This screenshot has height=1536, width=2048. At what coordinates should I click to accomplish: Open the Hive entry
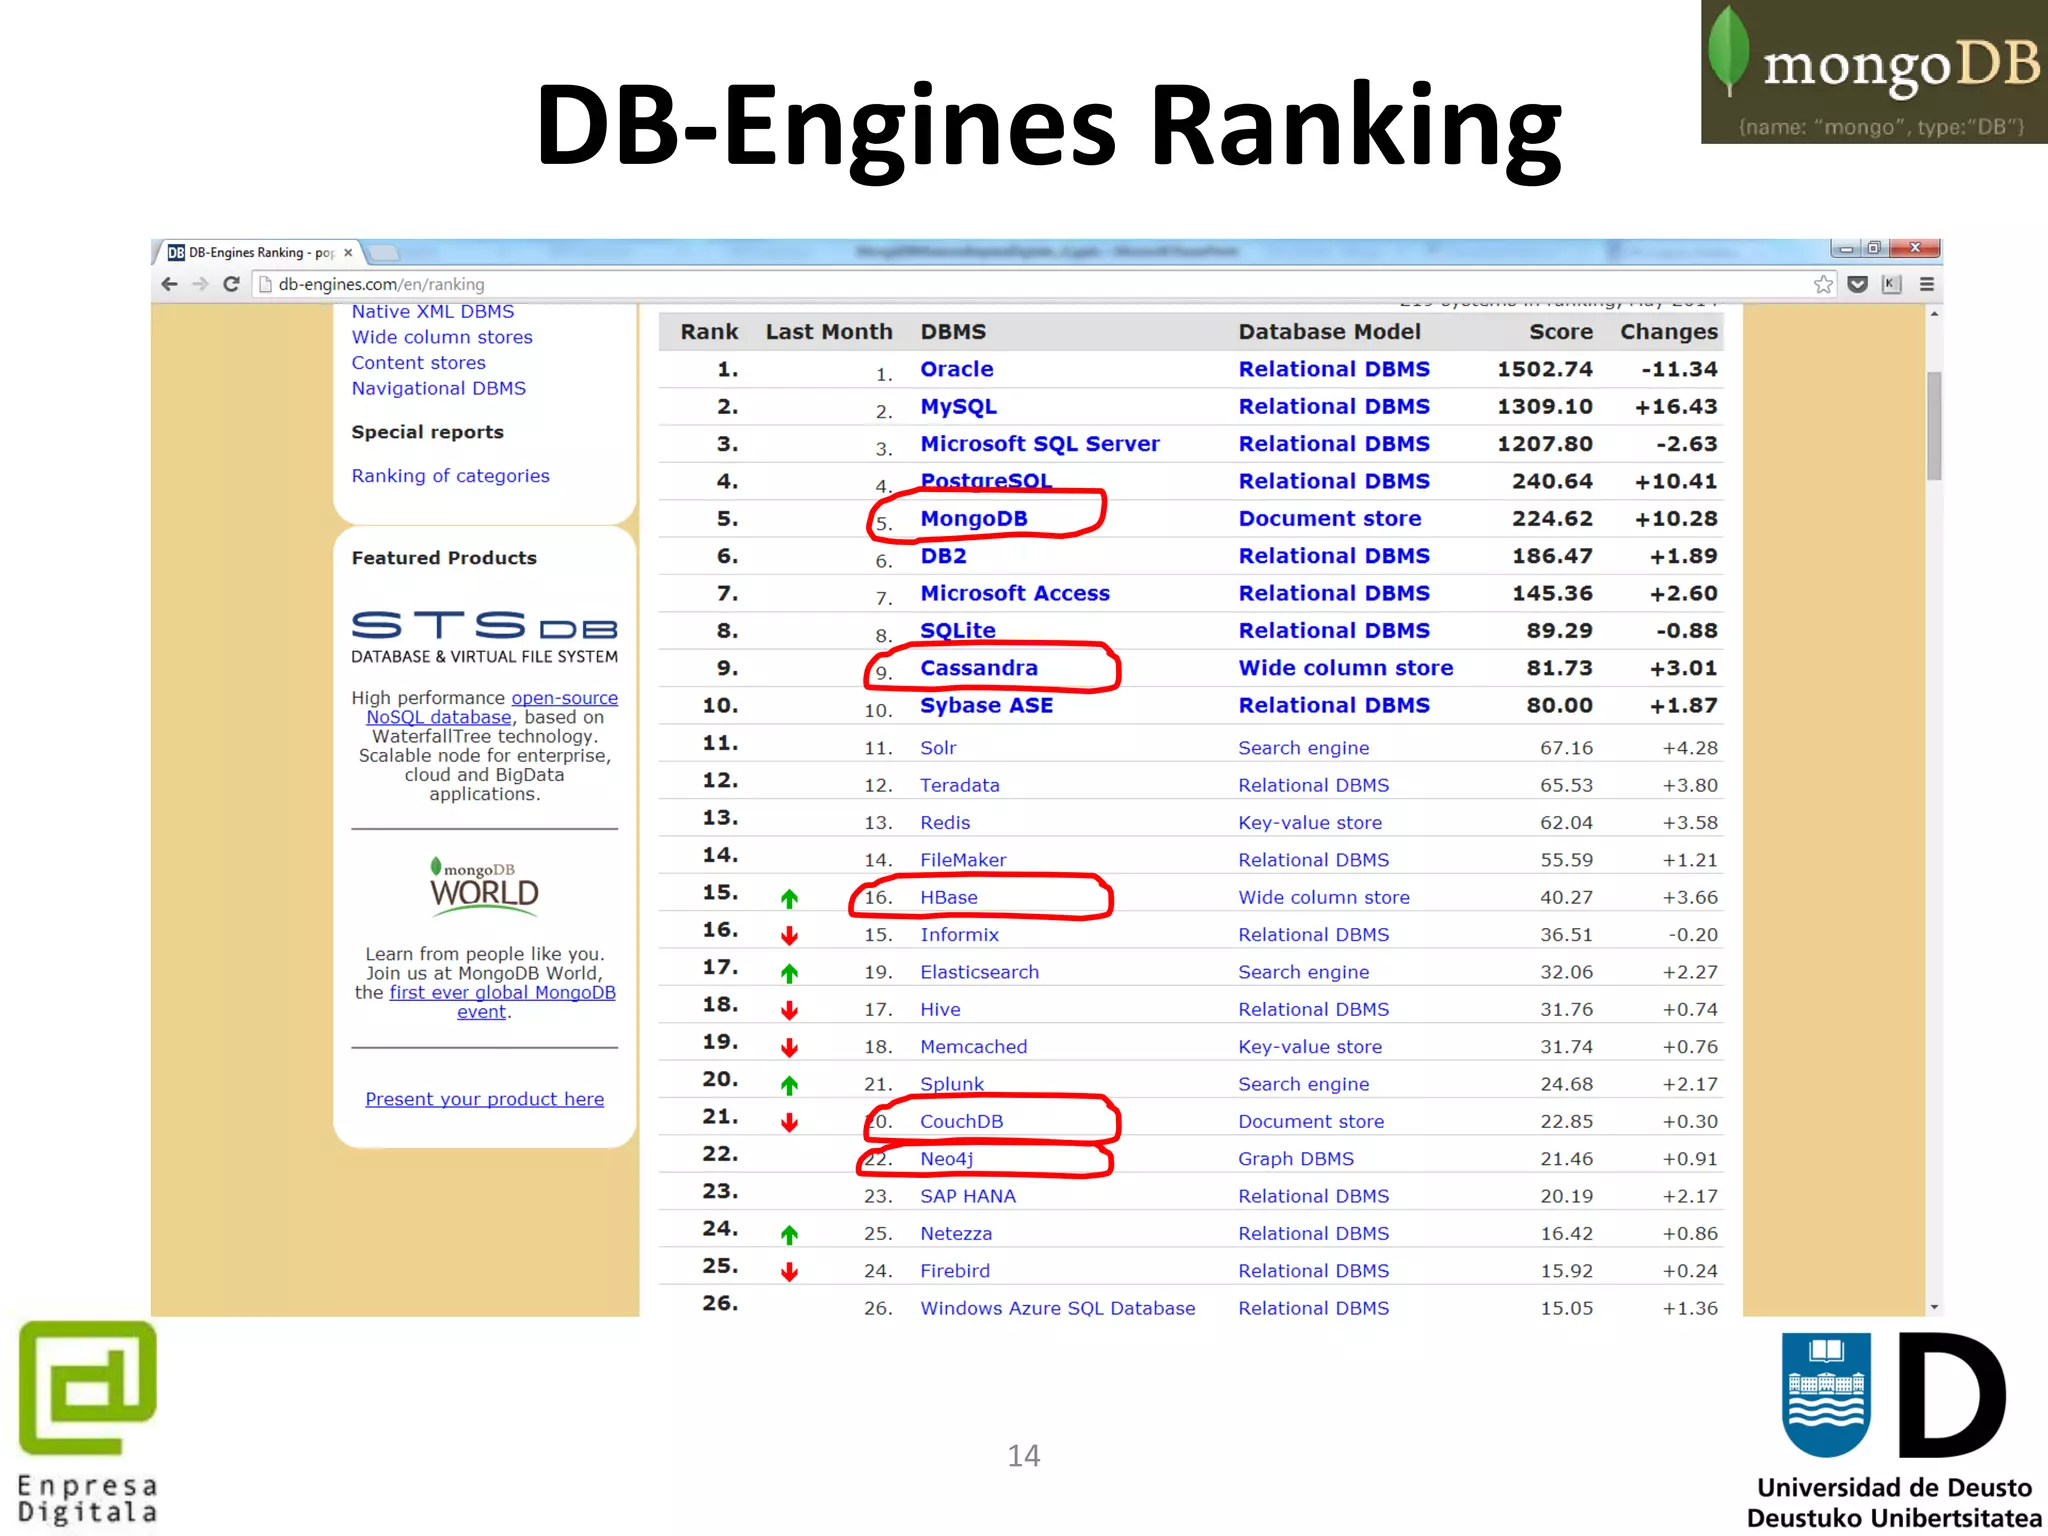pos(940,1009)
